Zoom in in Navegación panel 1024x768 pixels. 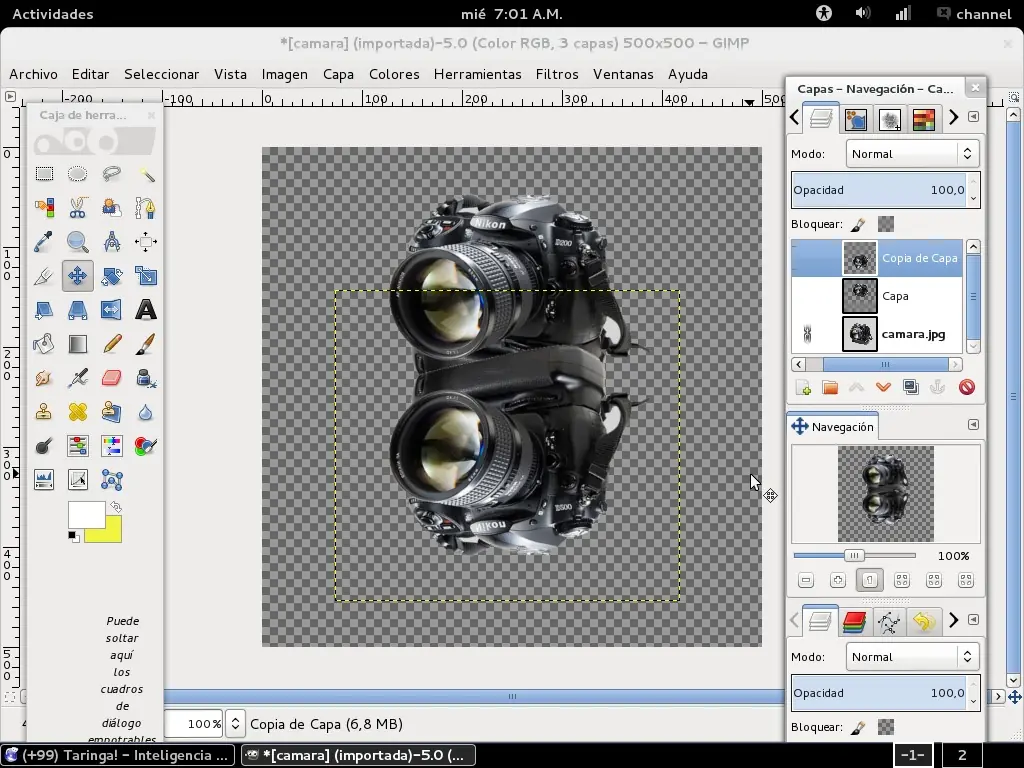pos(838,580)
